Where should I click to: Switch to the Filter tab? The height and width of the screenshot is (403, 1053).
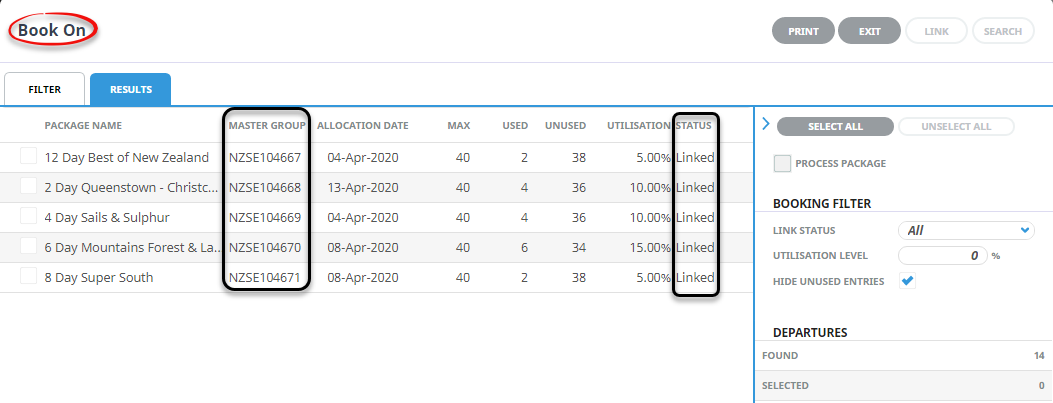[x=44, y=89]
